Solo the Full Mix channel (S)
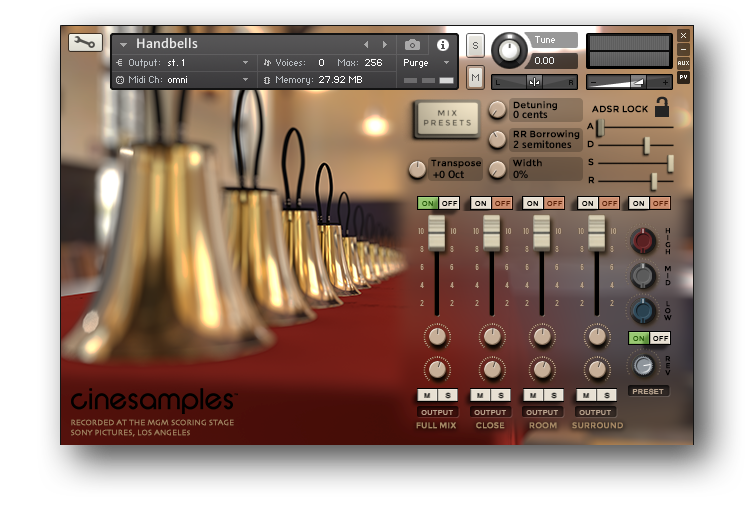This screenshot has height=505, width=754. [448, 395]
